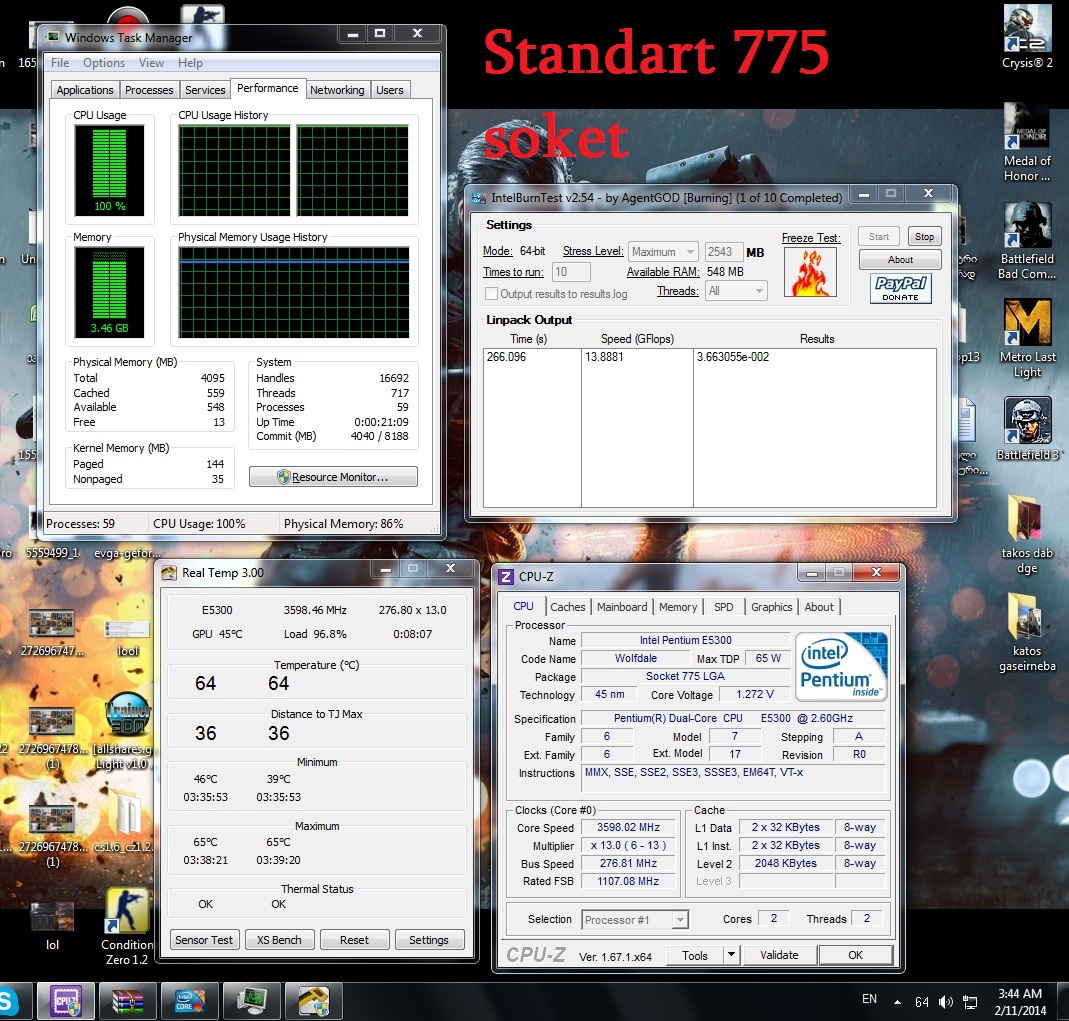Click WinRAR icon in the taskbar
The image size is (1069, 1021).
click(128, 1001)
